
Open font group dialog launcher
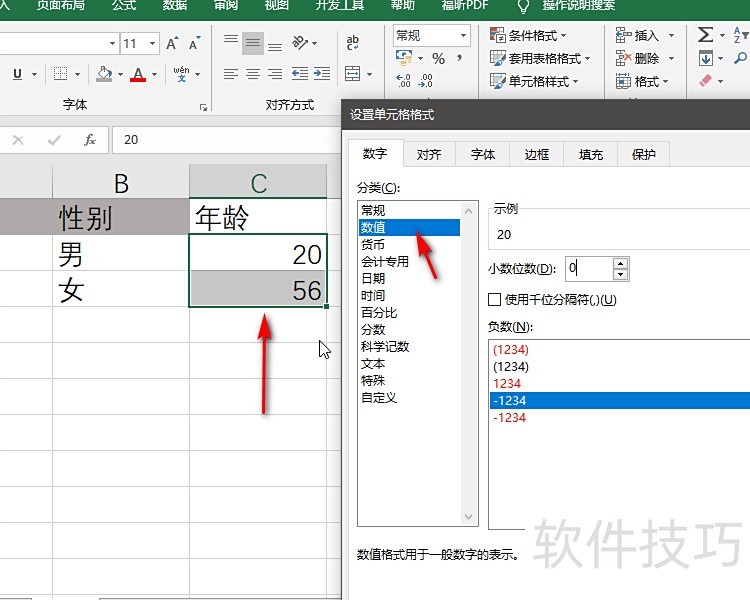203,108
